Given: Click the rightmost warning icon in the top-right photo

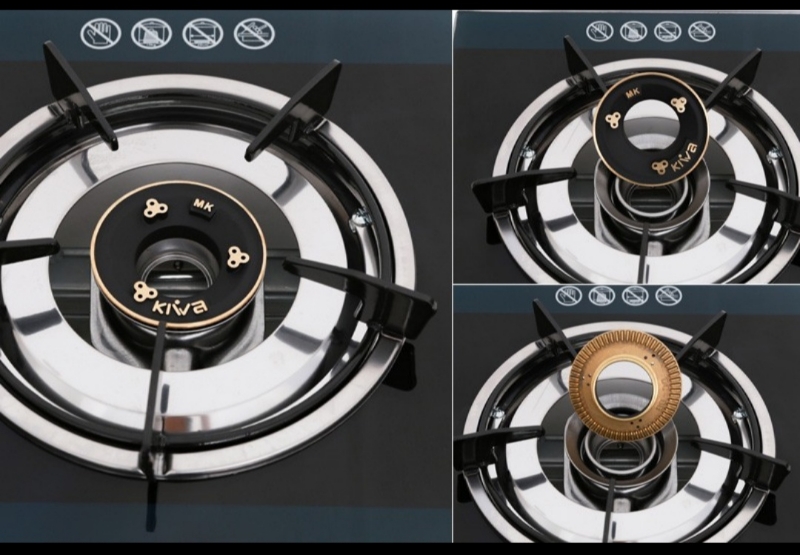Looking at the screenshot, I should pyautogui.click(x=702, y=31).
